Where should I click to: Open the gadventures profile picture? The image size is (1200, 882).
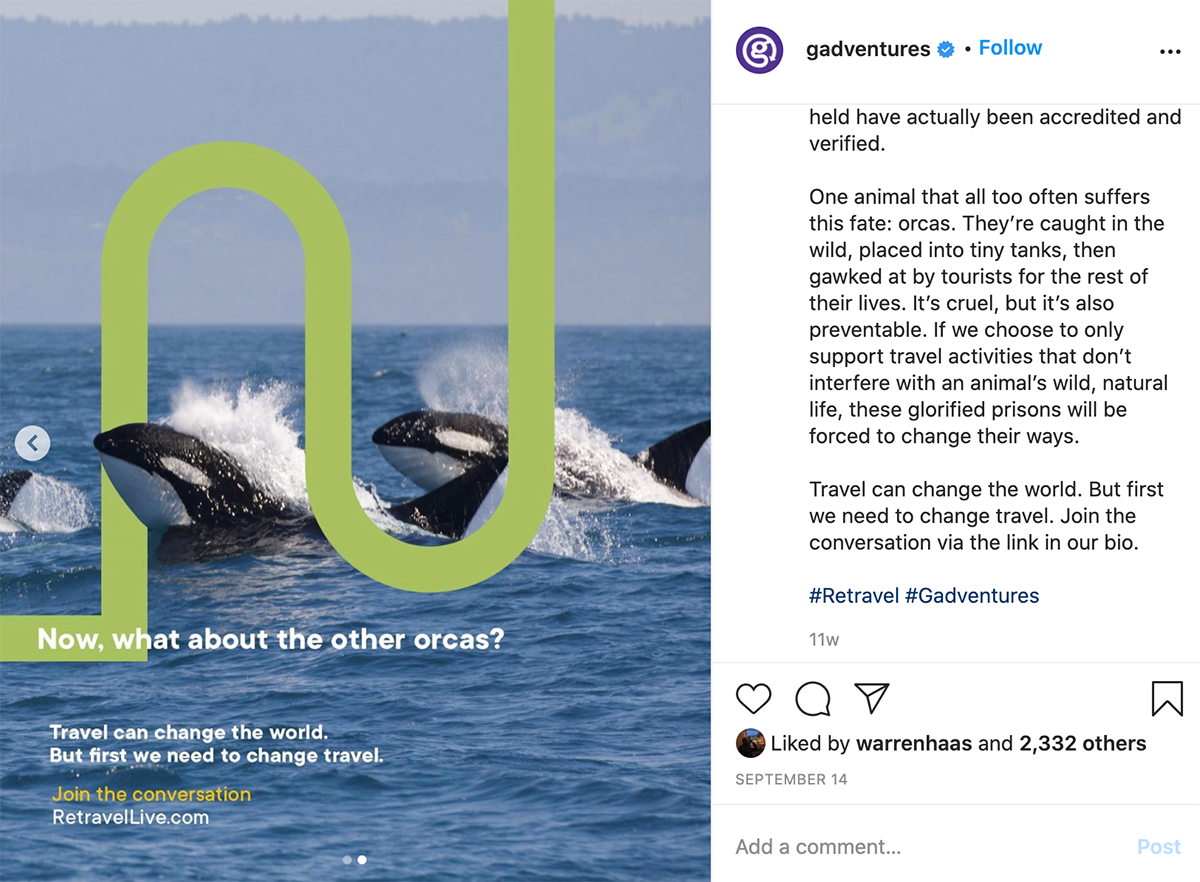click(759, 50)
